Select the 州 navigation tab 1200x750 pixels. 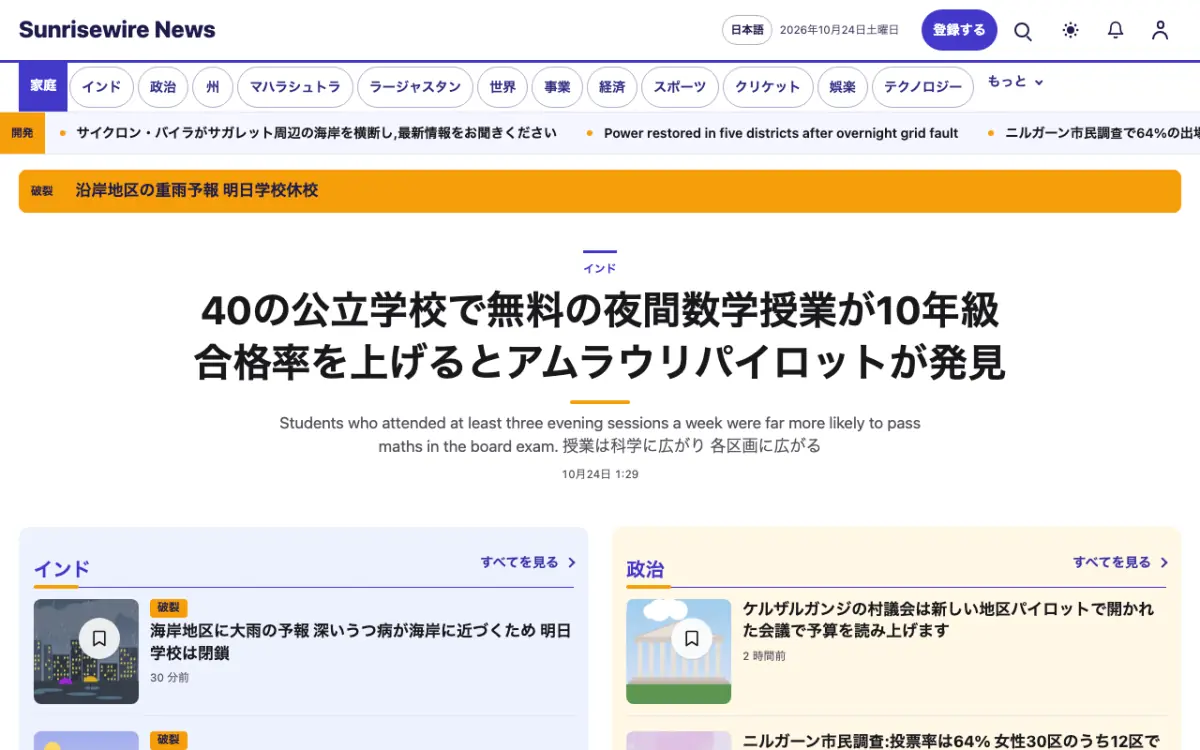tap(213, 87)
